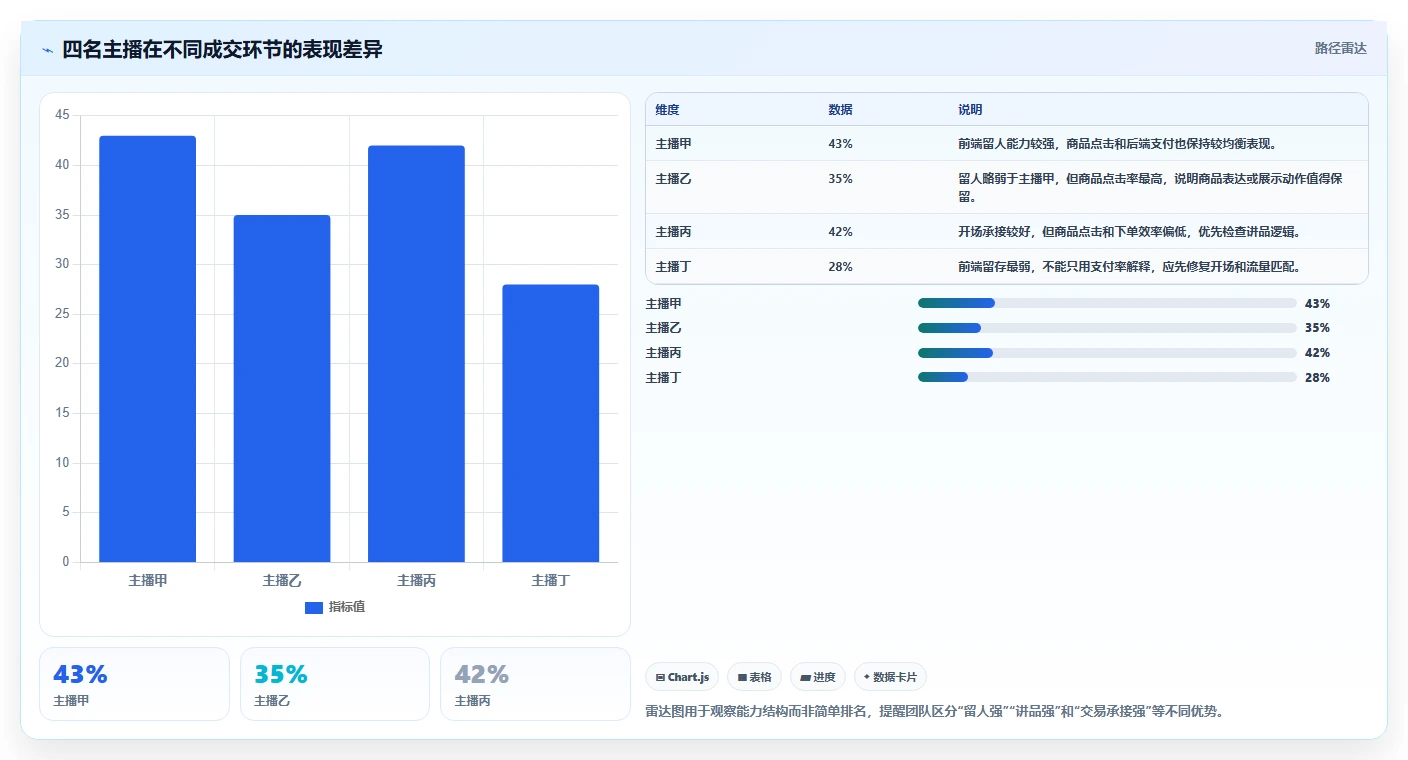Click the 主播丁 progress bar

click(x=1107, y=377)
